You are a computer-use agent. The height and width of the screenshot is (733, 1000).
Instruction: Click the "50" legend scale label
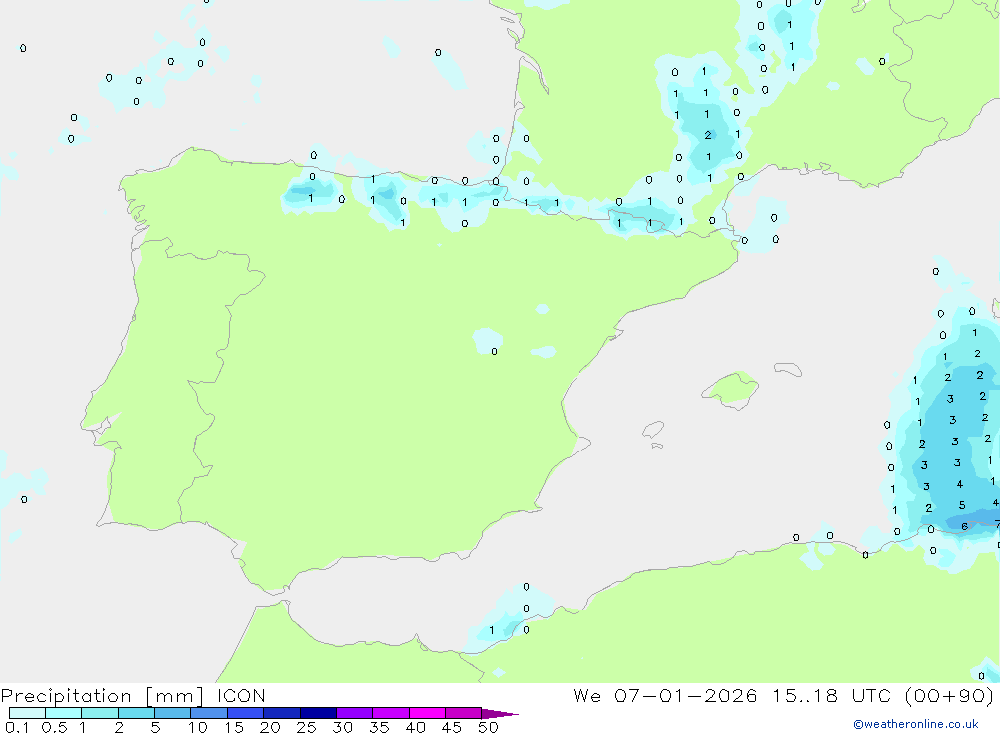click(488, 727)
